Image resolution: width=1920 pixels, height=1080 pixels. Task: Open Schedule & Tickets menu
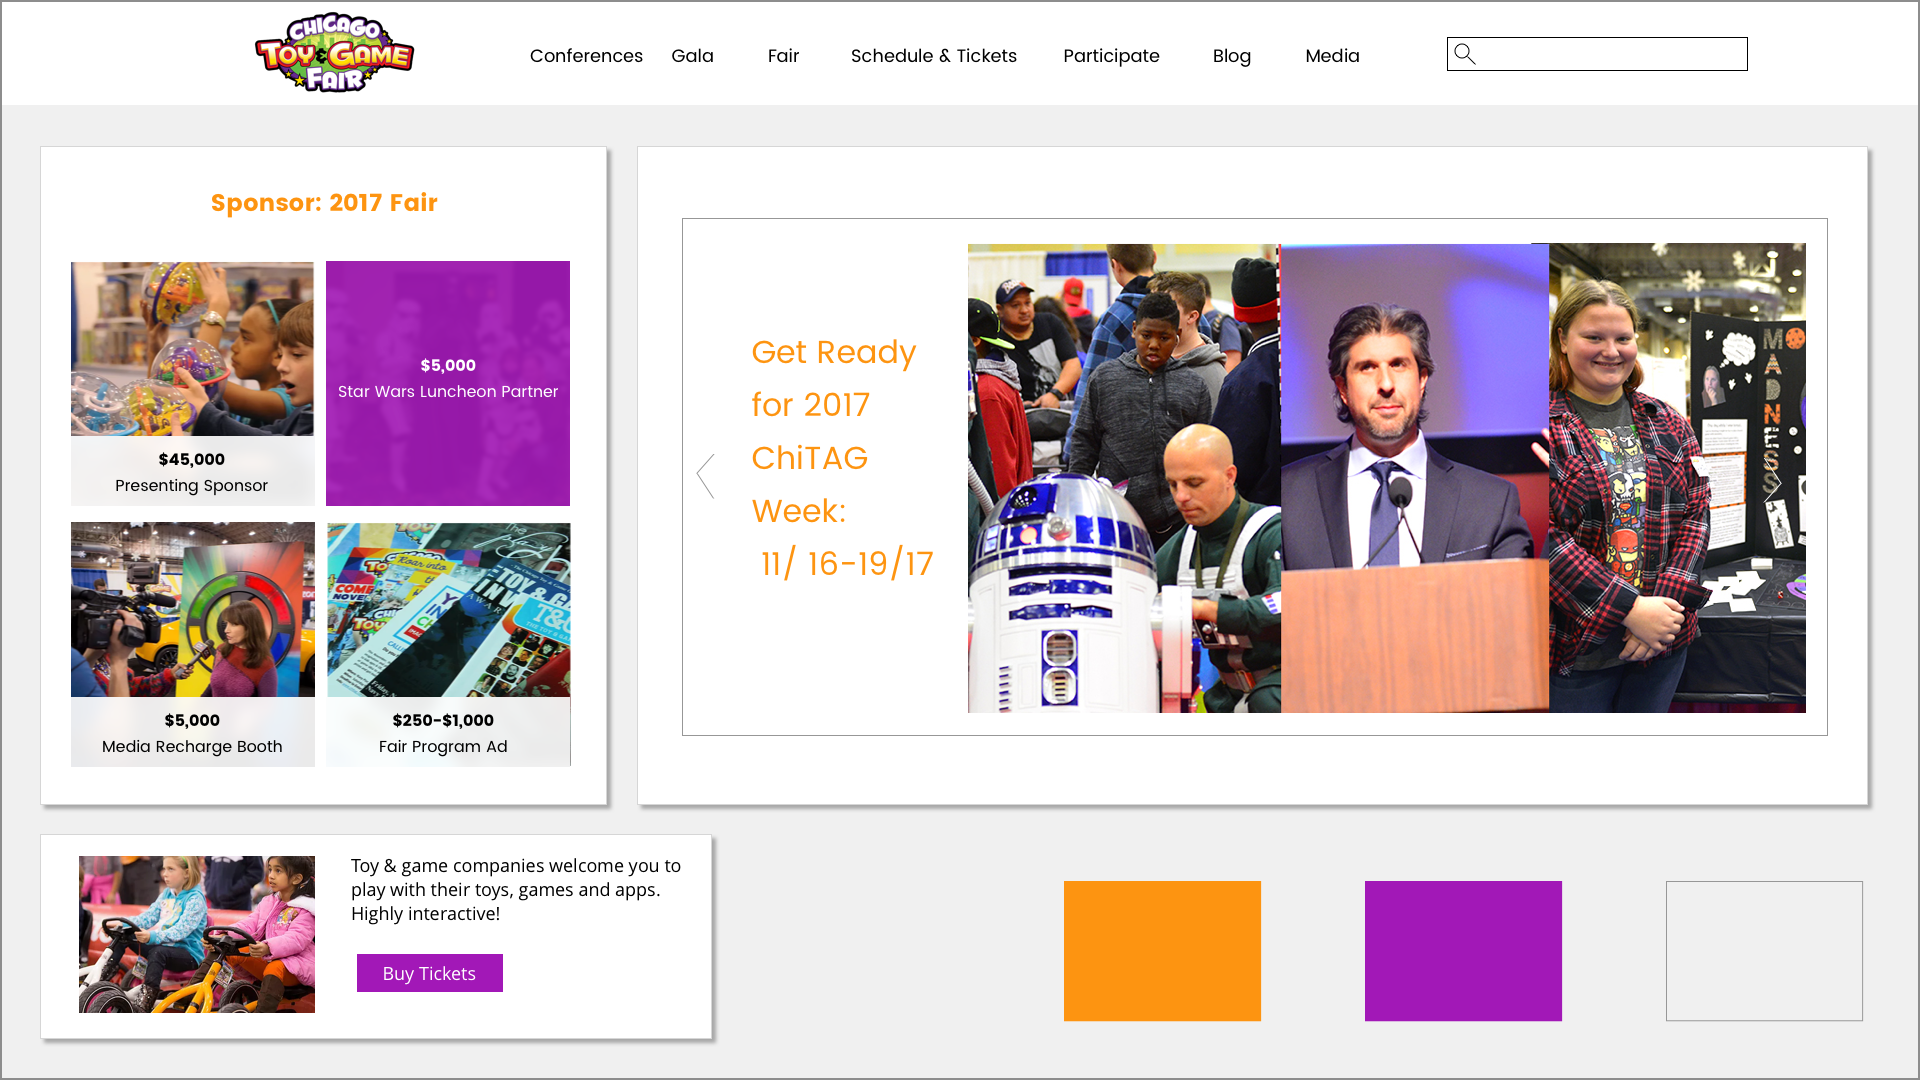[x=933, y=56]
